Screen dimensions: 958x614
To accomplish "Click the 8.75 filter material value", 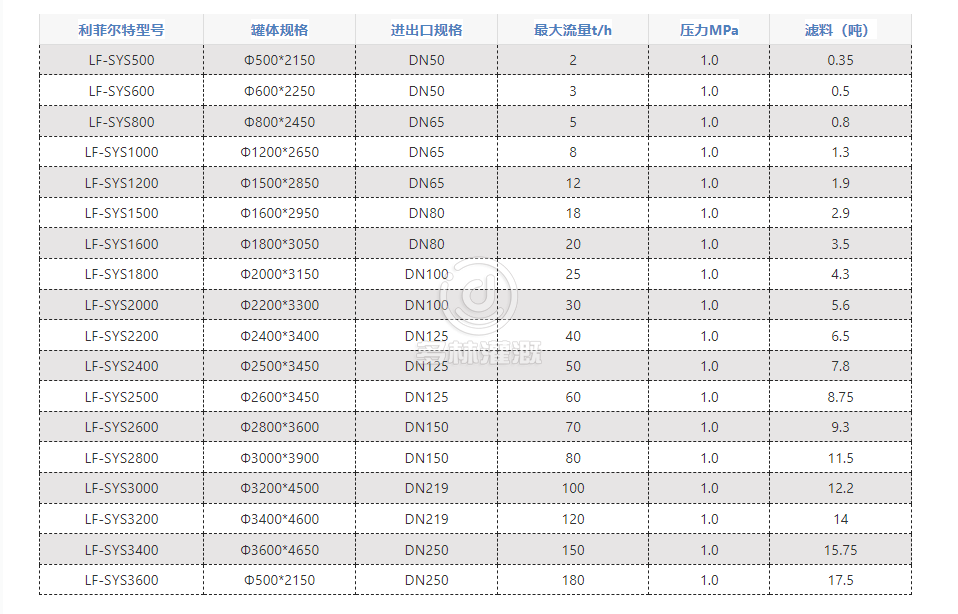I will 840,397.
